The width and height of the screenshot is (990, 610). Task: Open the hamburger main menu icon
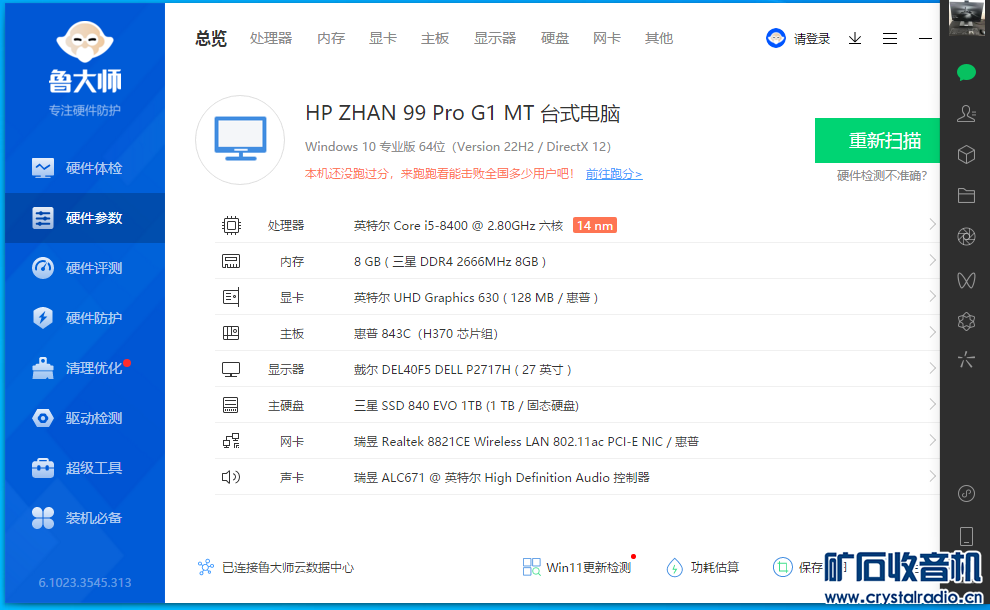[890, 39]
